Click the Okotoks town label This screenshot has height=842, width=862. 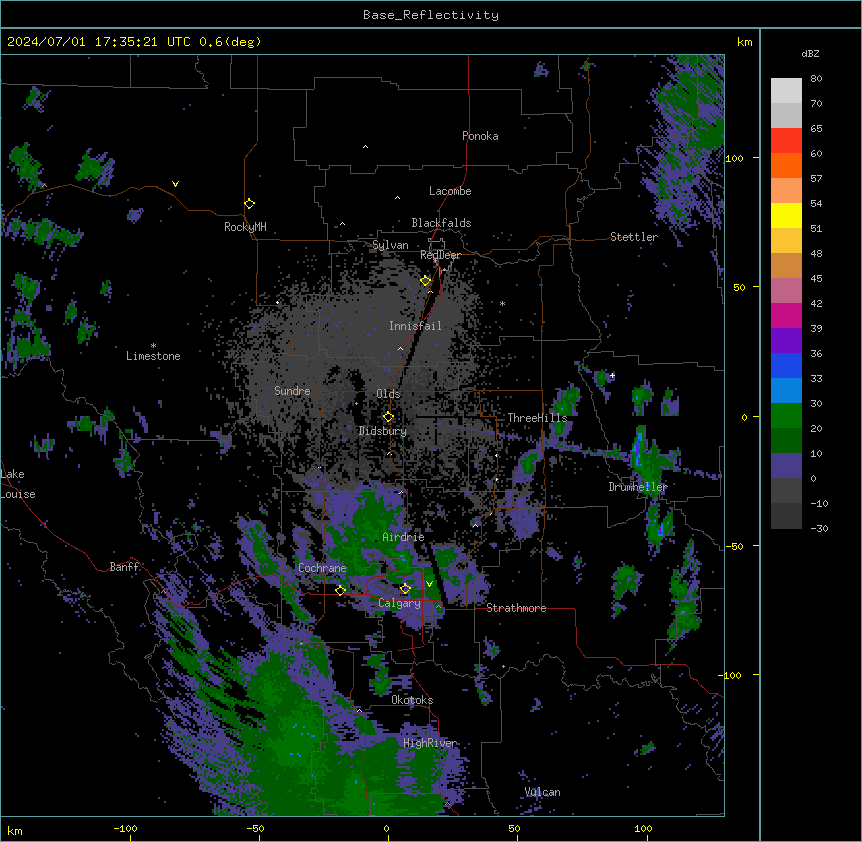coord(412,700)
